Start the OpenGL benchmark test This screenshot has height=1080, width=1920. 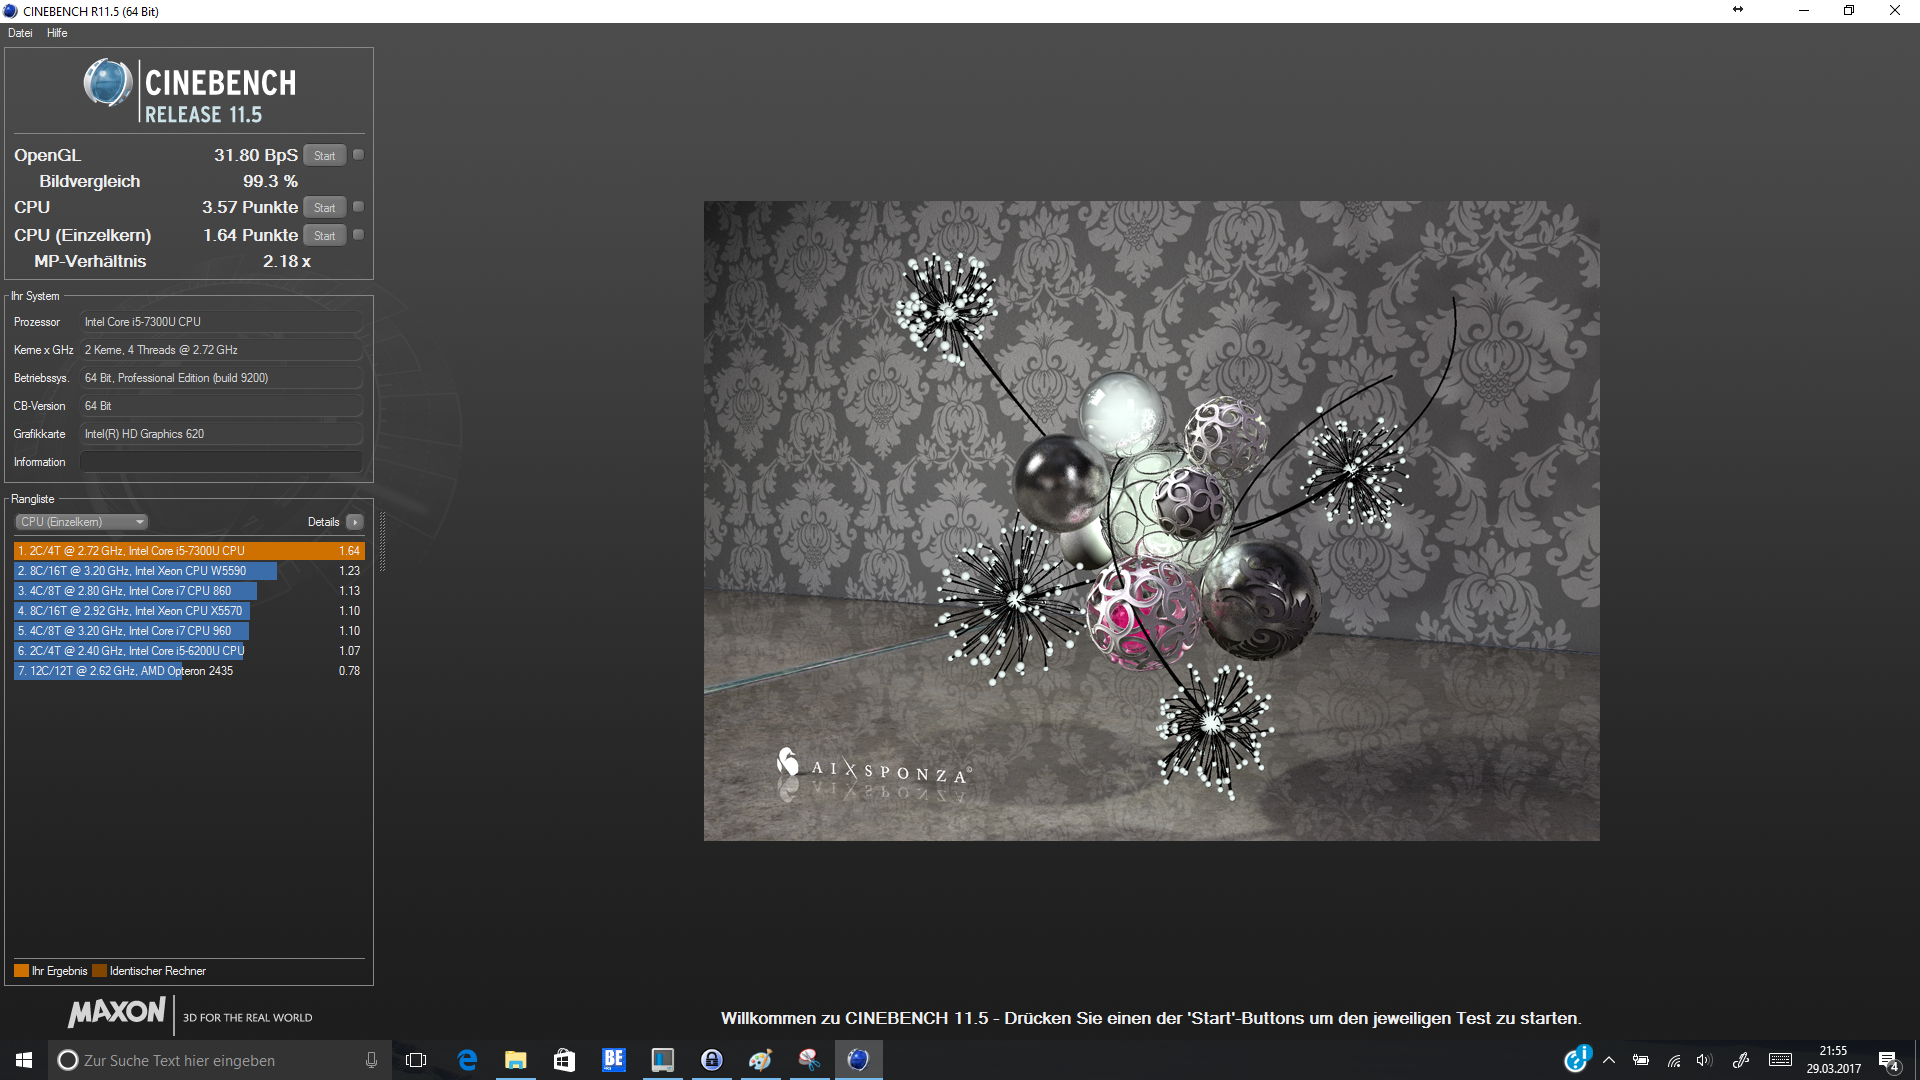[324, 155]
